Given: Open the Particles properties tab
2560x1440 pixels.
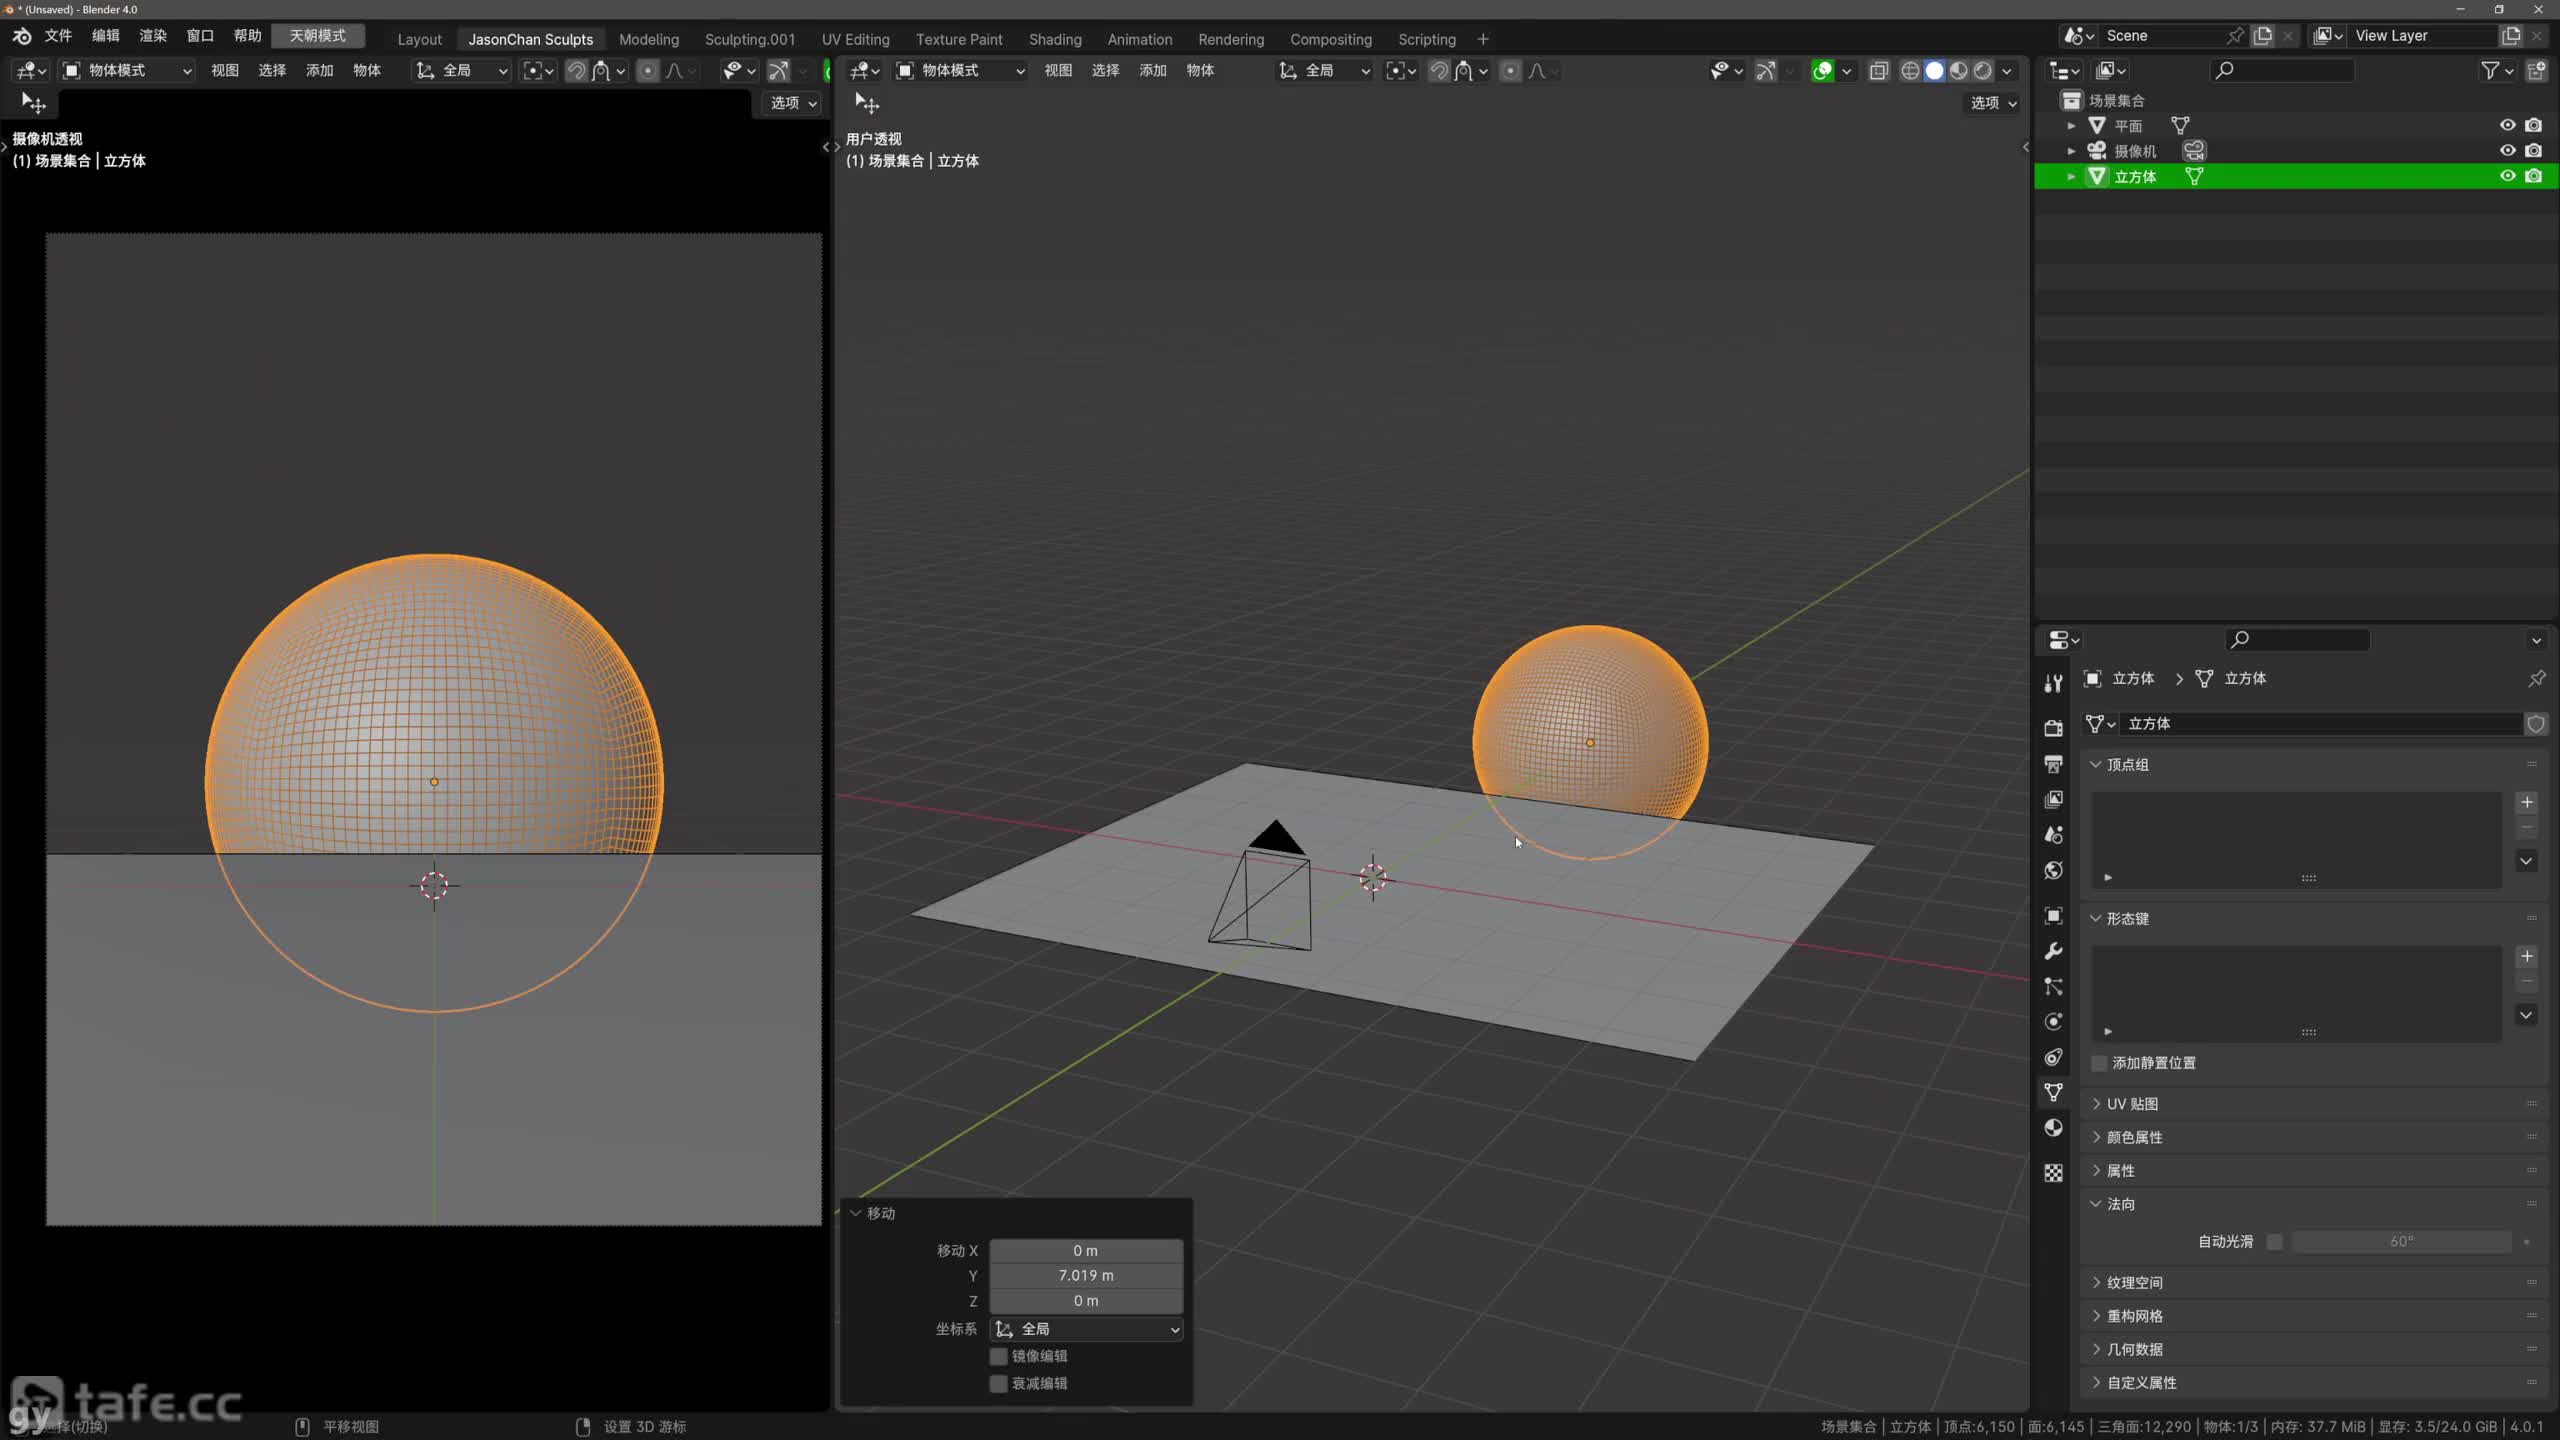Looking at the screenshot, I should tap(2053, 987).
